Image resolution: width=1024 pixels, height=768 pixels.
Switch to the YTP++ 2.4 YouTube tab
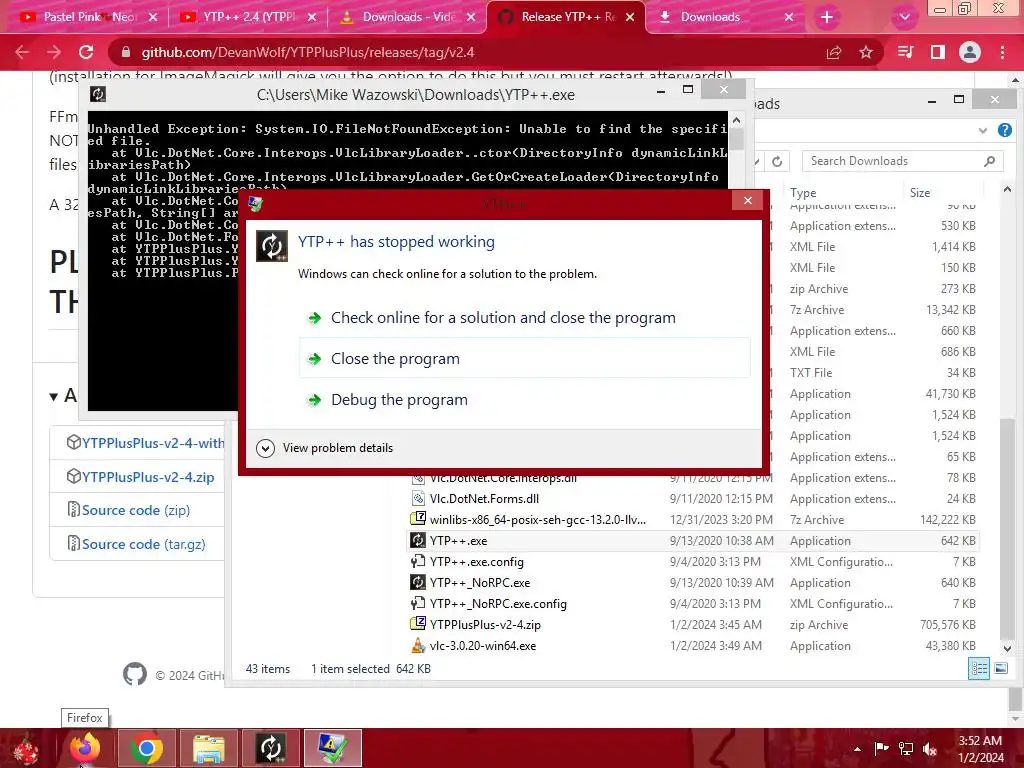click(248, 17)
